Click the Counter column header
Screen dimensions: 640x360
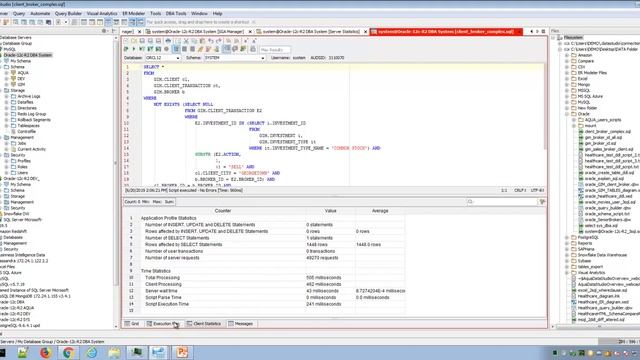click(x=223, y=211)
